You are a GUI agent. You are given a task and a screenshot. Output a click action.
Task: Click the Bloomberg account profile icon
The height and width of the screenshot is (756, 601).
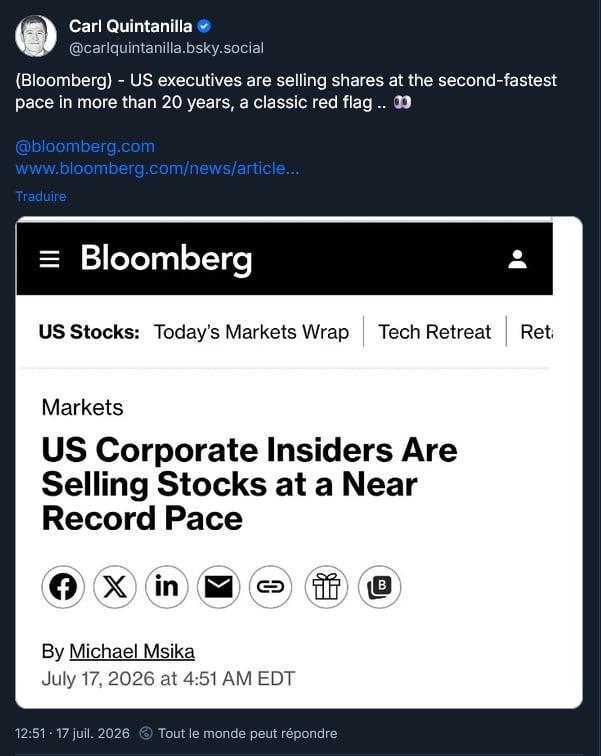(517, 259)
